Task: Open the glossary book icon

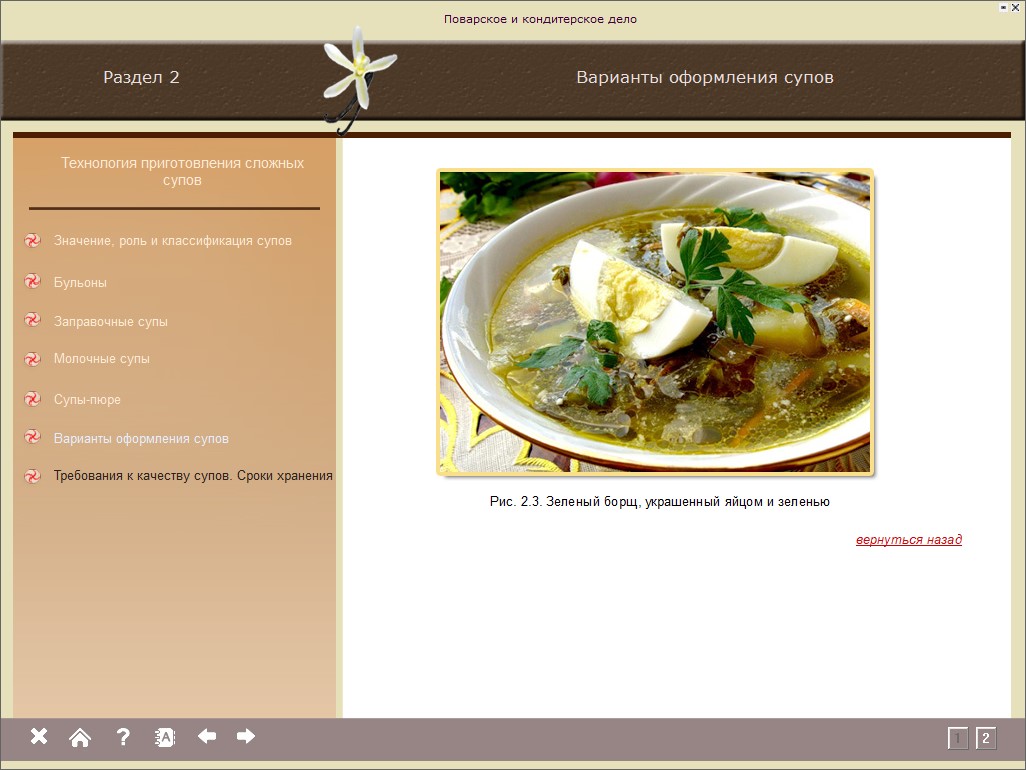Action: pyautogui.click(x=165, y=738)
